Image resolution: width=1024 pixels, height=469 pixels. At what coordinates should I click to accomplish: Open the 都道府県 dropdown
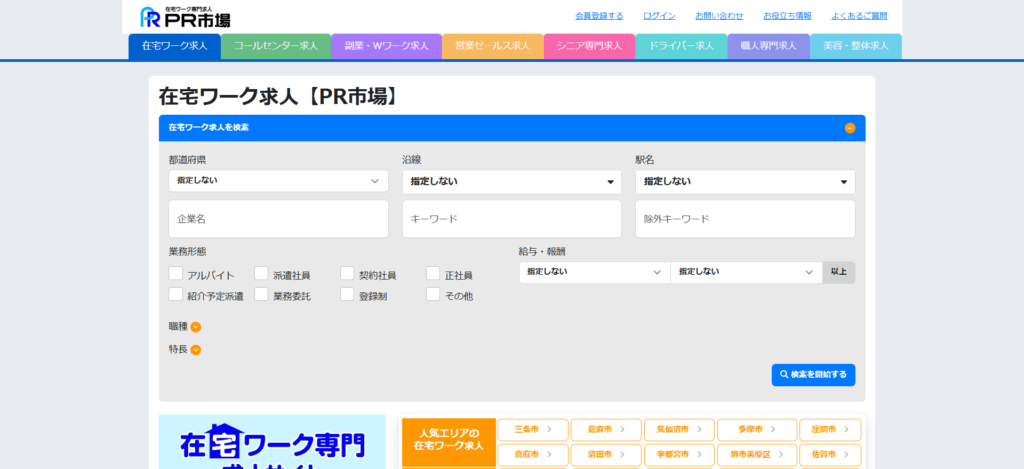tap(278, 181)
